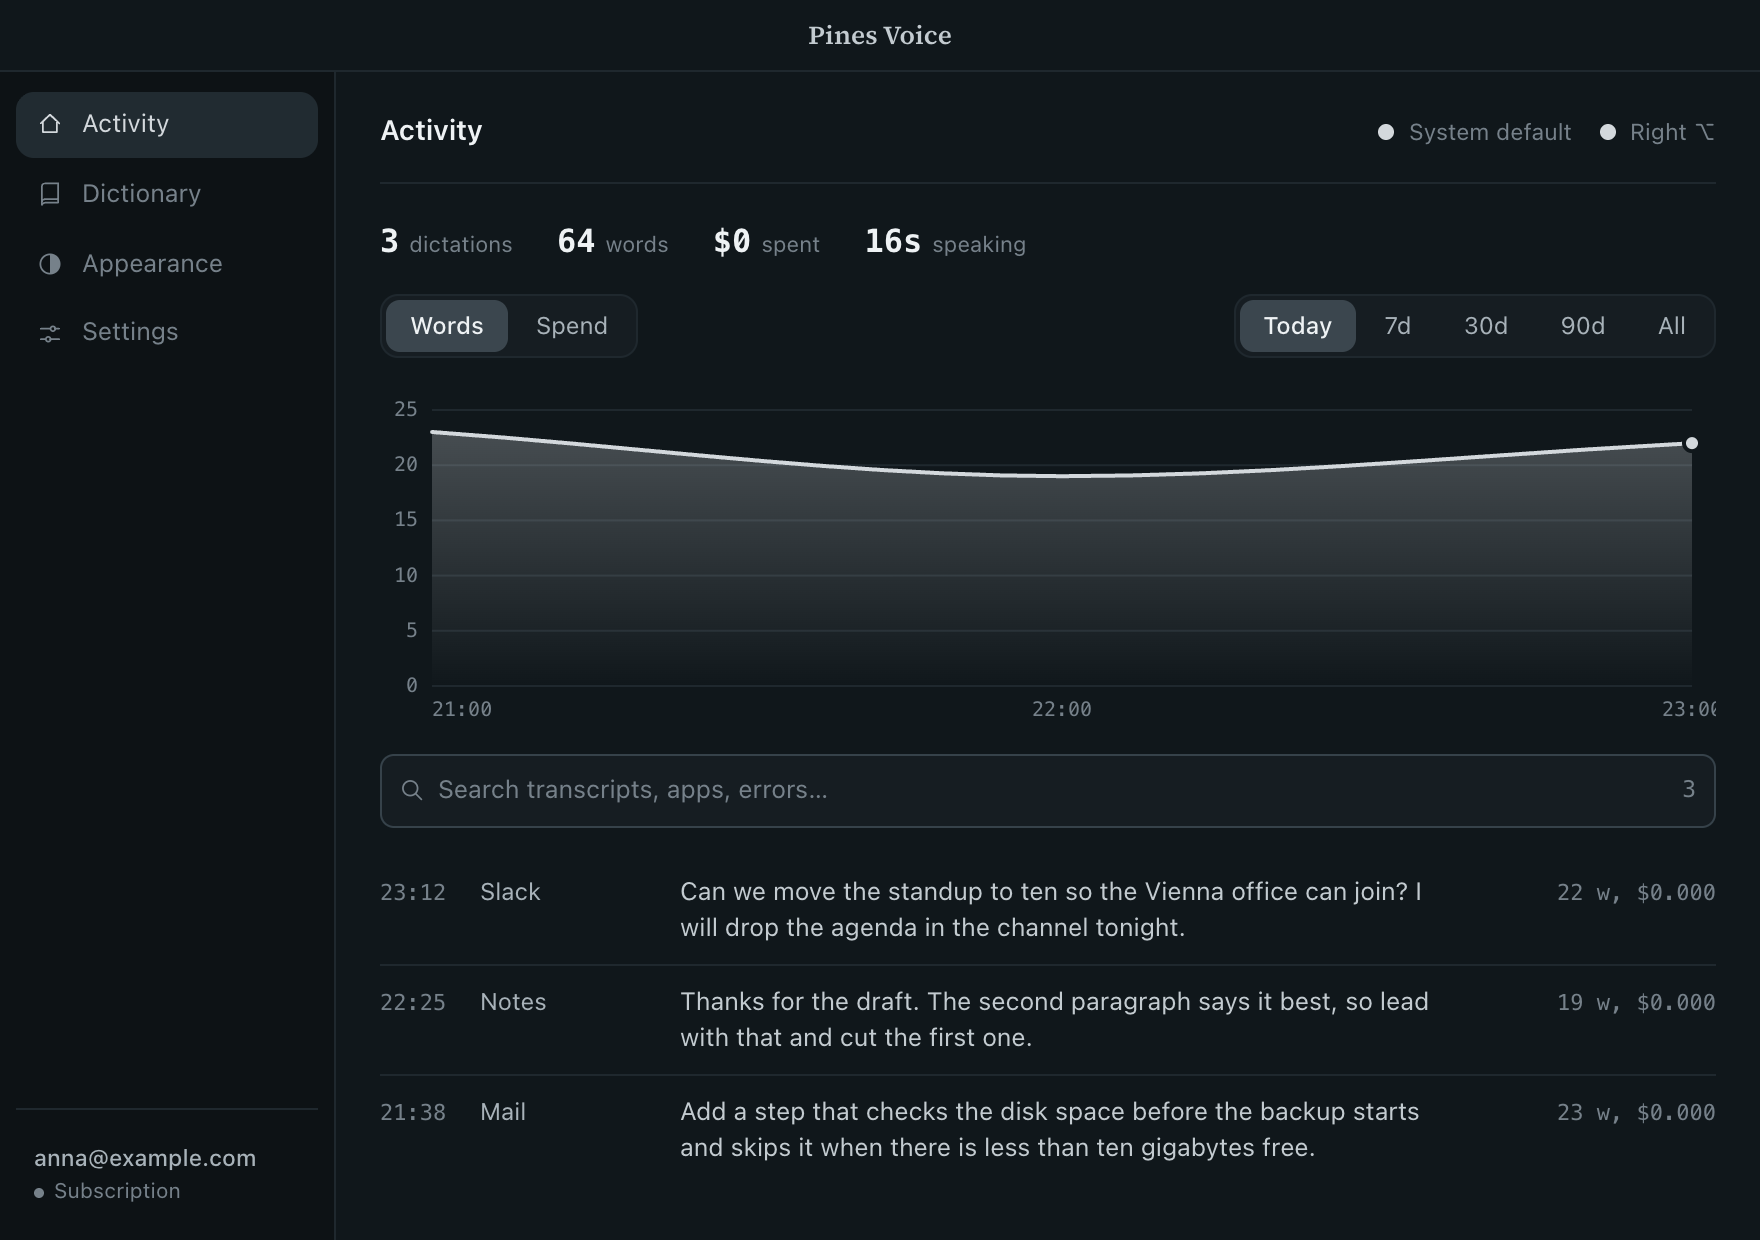Click the result count 3 in search bar

coord(1689,790)
